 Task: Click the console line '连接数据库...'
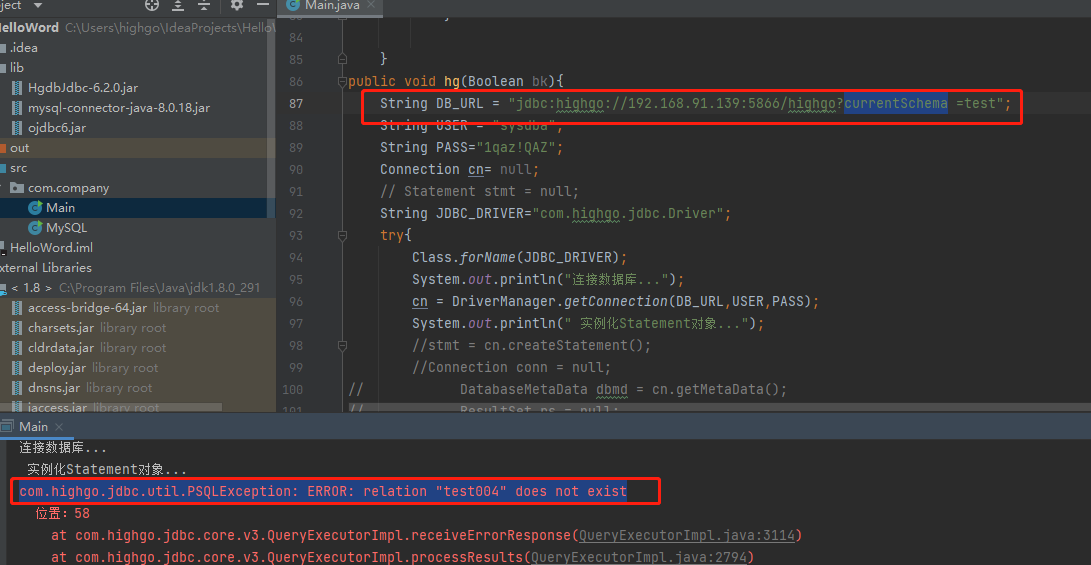(x=63, y=448)
